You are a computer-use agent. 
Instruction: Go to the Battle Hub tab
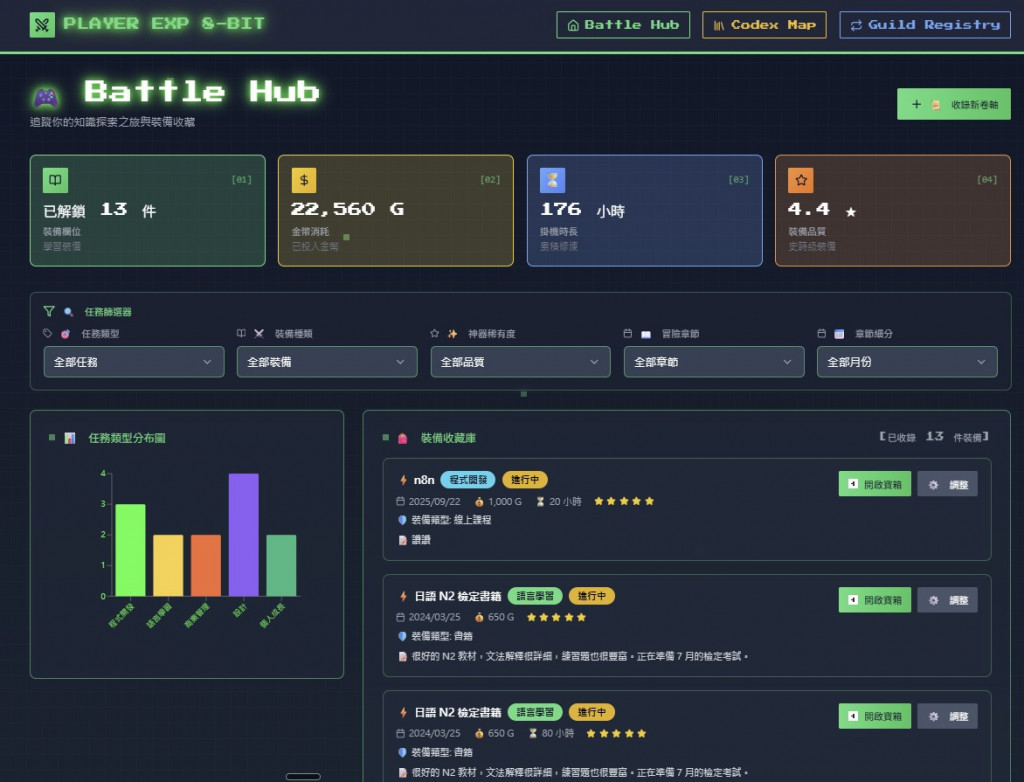[623, 25]
